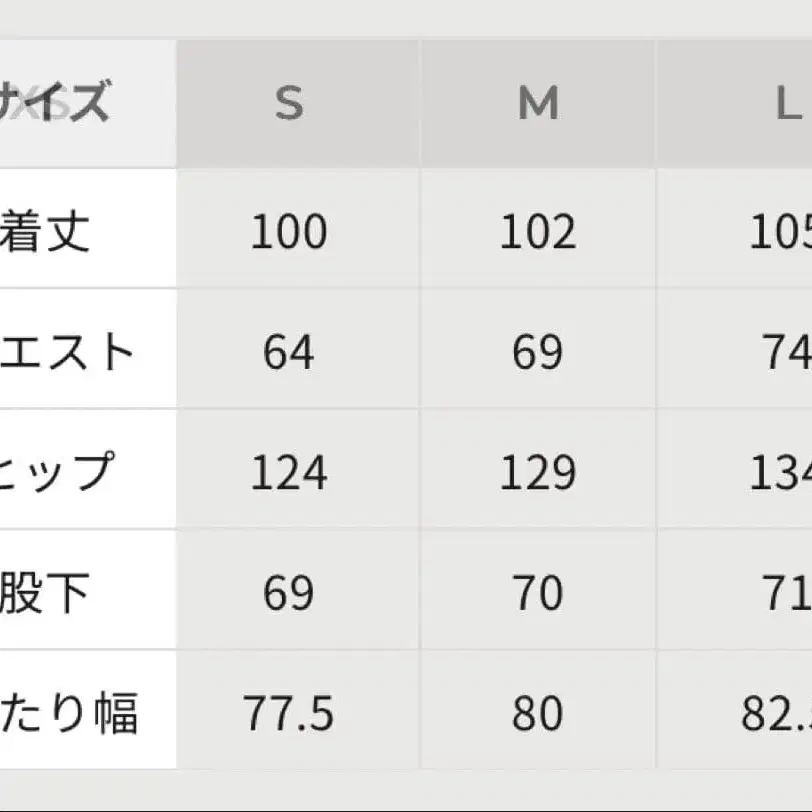Image resolution: width=812 pixels, height=812 pixels.
Task: Select inseam value 70 in M column
Action: 538,594
